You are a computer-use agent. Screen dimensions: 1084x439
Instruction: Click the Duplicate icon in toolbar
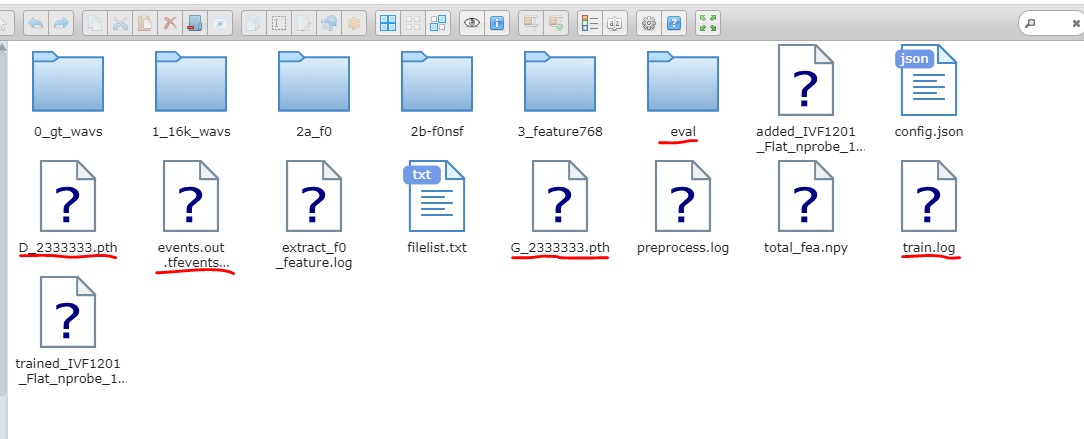pyautogui.click(x=254, y=24)
